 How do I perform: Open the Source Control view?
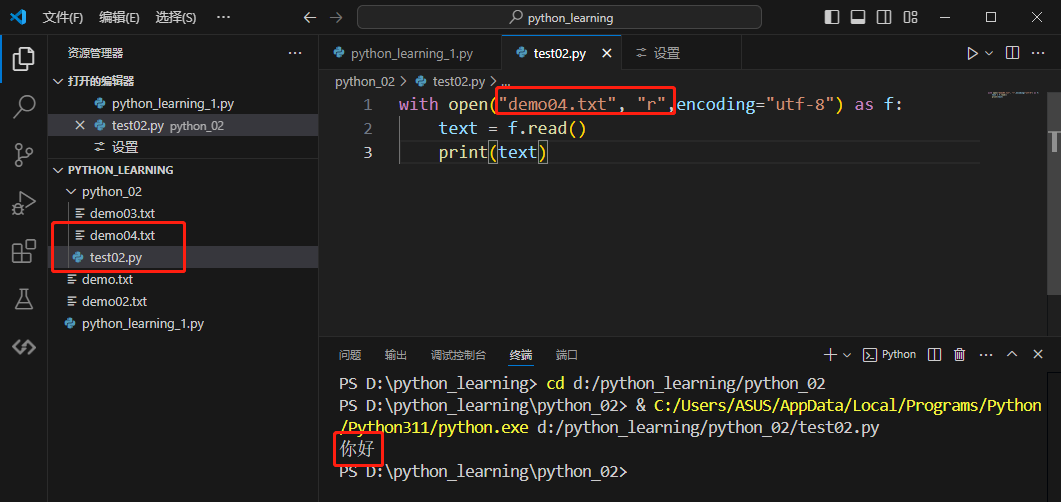point(24,155)
